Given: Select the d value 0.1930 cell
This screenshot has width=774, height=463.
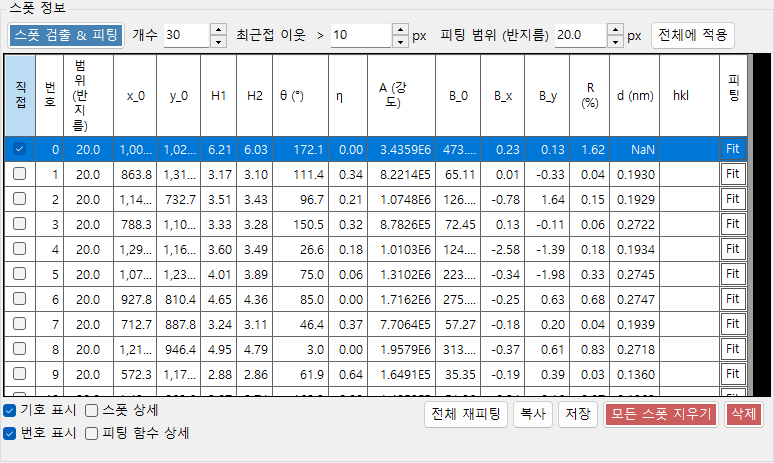Looking at the screenshot, I should pyautogui.click(x=635, y=174).
